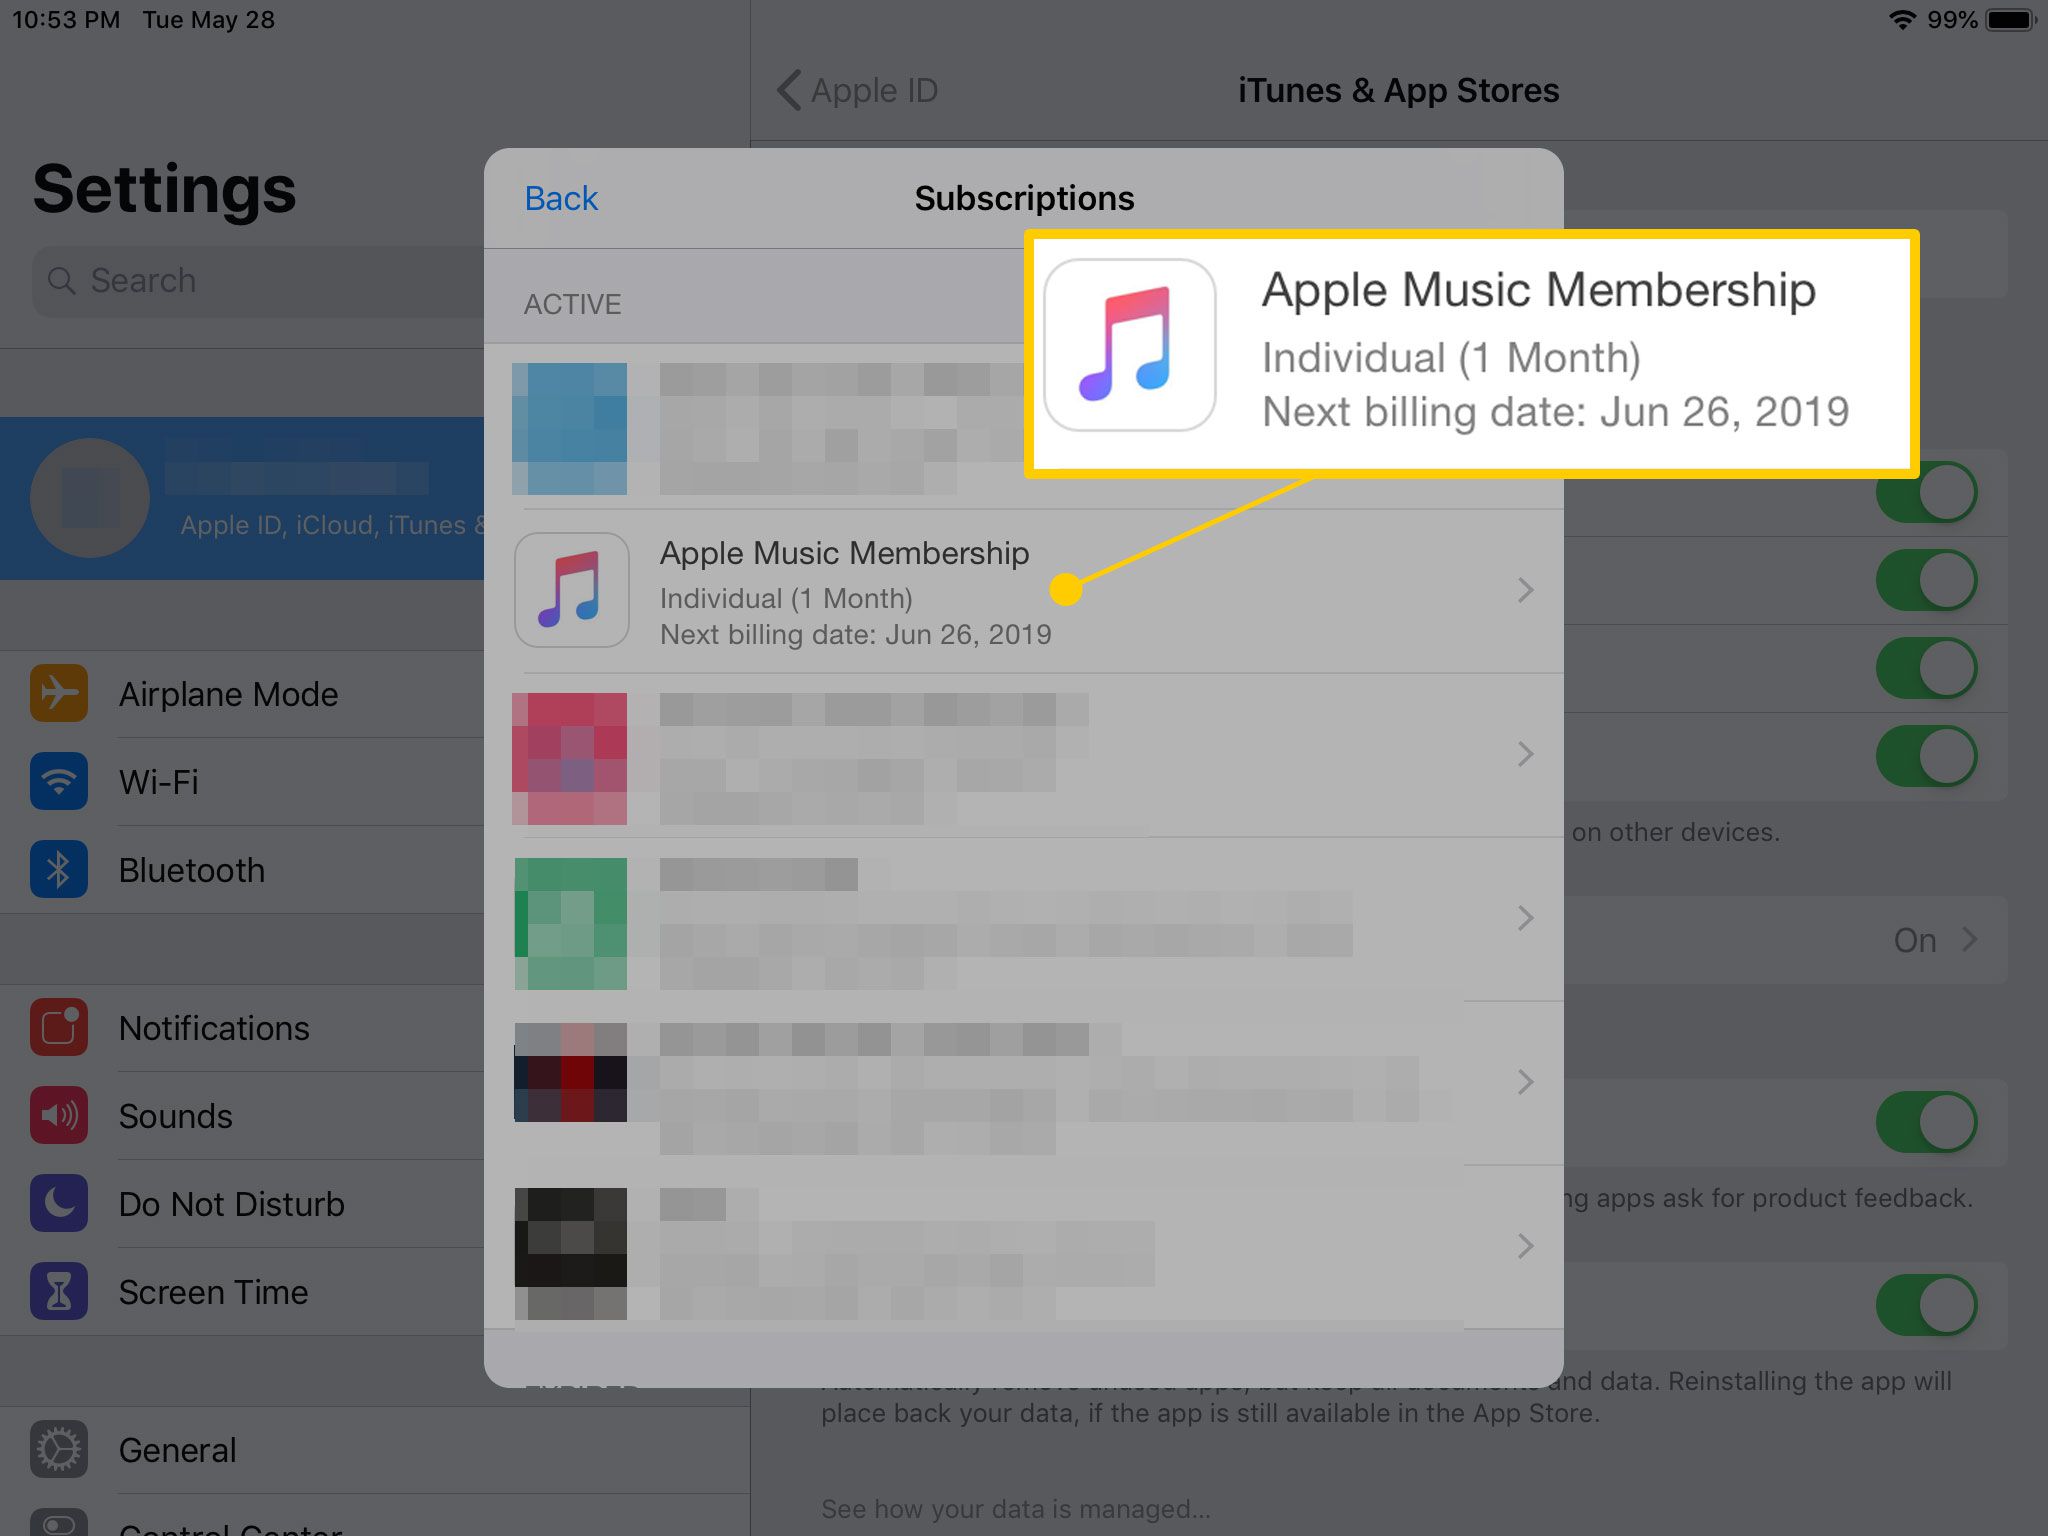Tap 'Next billing date: Jun 26, 2019' in list
This screenshot has height=1536, width=2048.
(855, 634)
